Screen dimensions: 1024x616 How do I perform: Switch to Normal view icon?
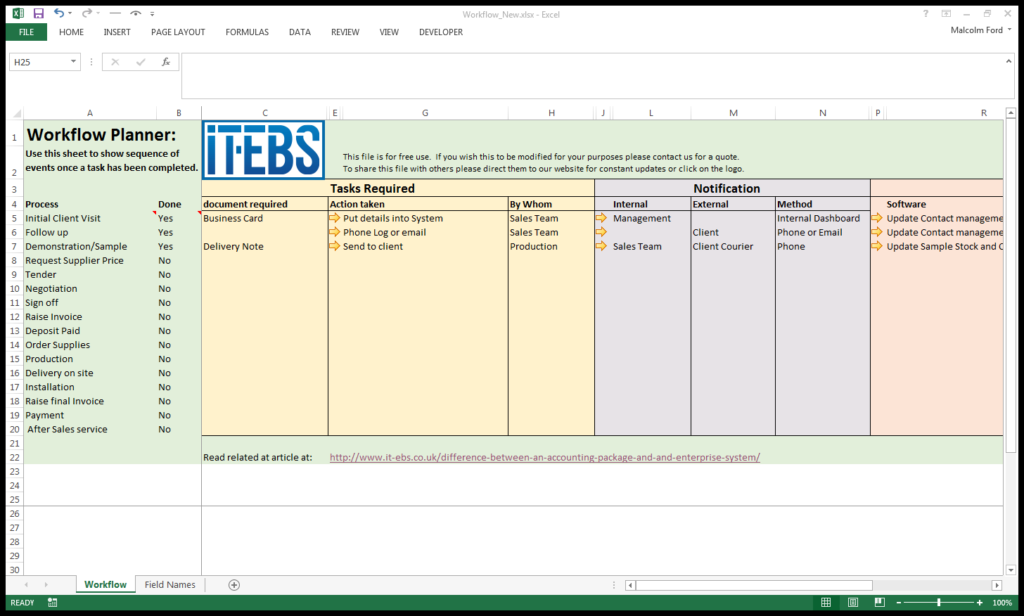point(826,602)
